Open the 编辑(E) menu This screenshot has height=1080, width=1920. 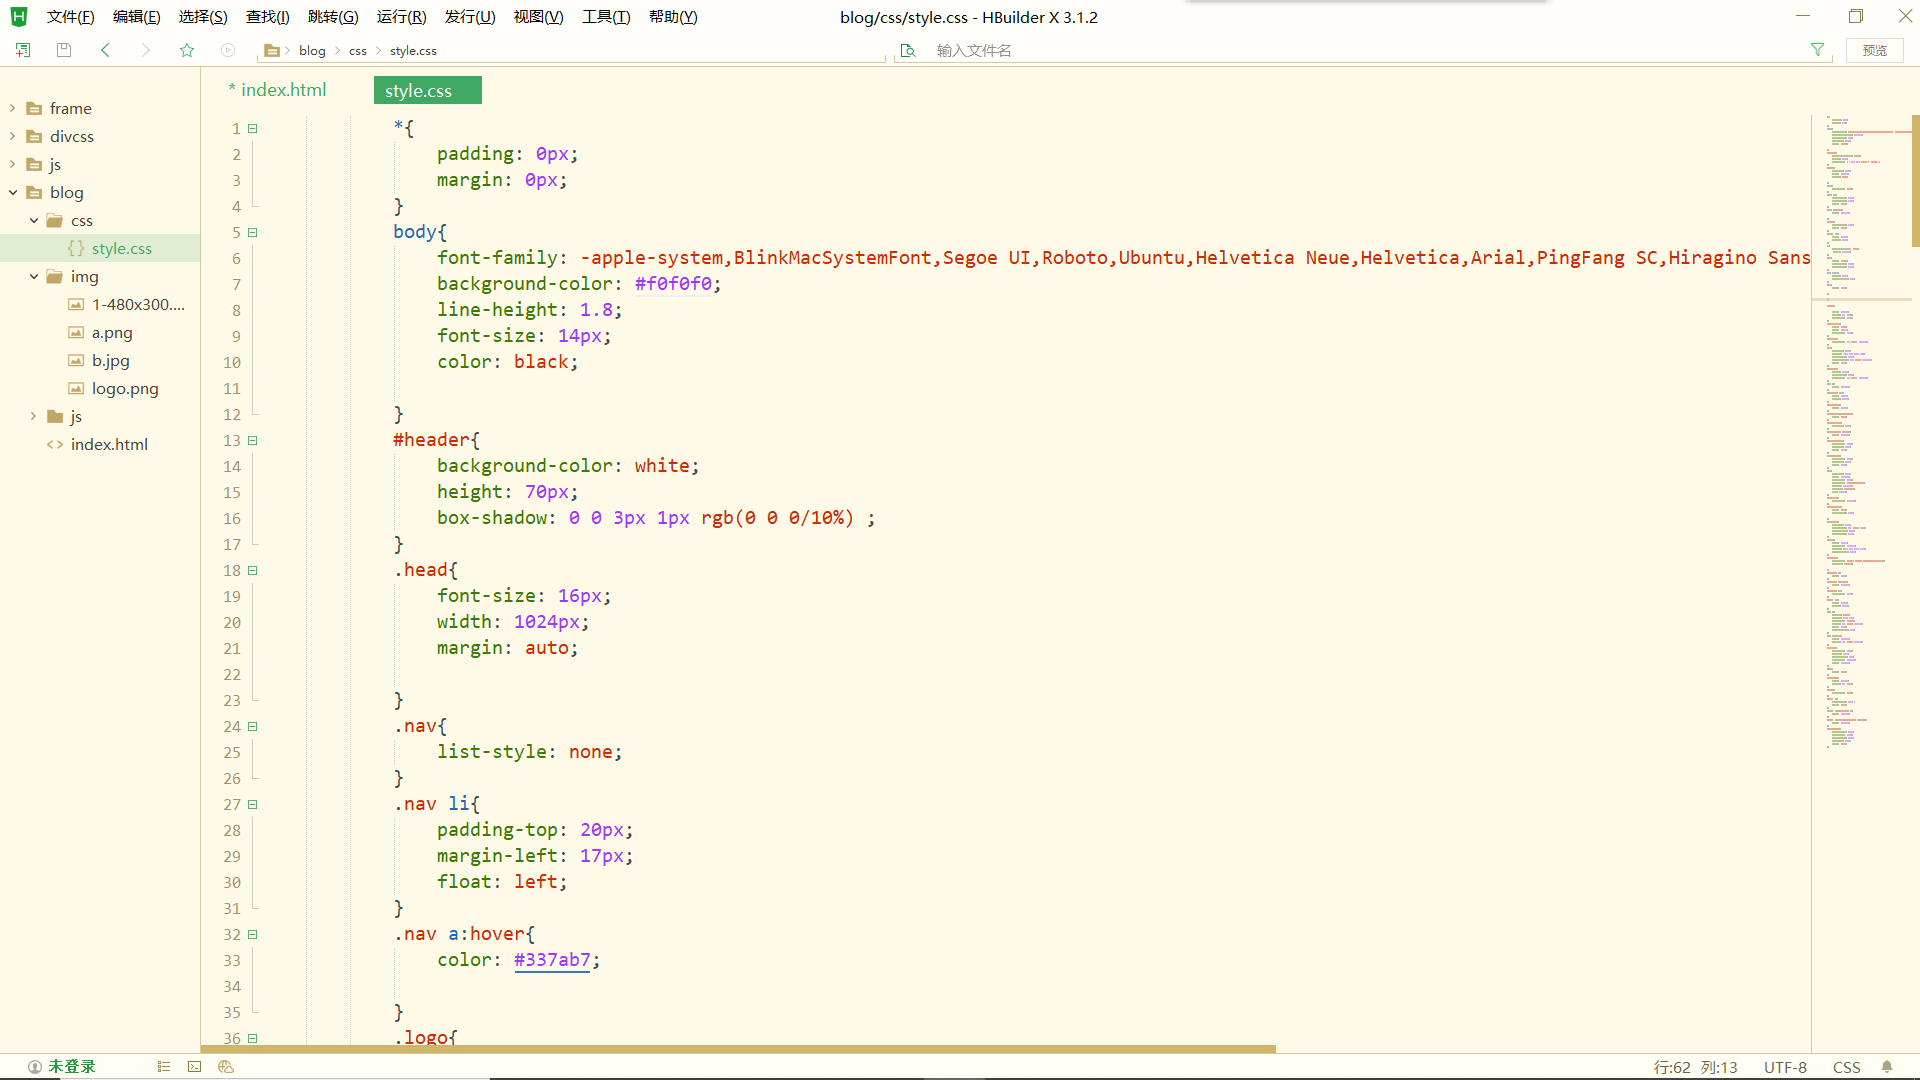[137, 17]
